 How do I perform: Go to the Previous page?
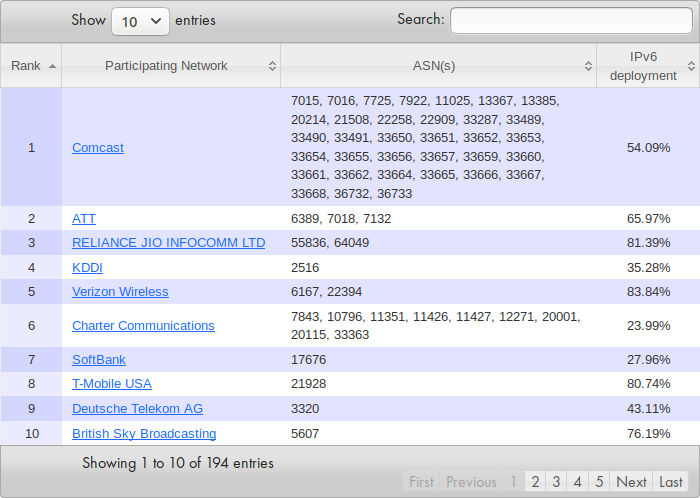click(471, 482)
